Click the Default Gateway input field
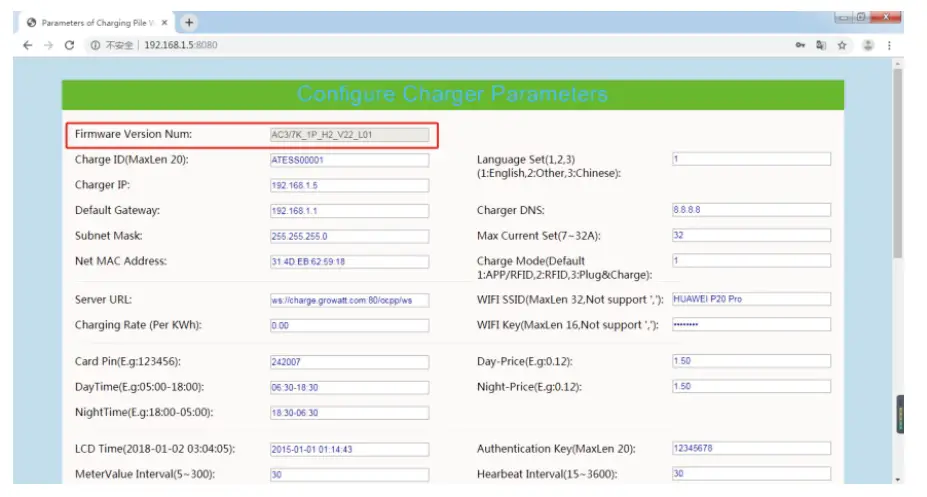Viewport: 927px width, 497px height. tap(349, 211)
